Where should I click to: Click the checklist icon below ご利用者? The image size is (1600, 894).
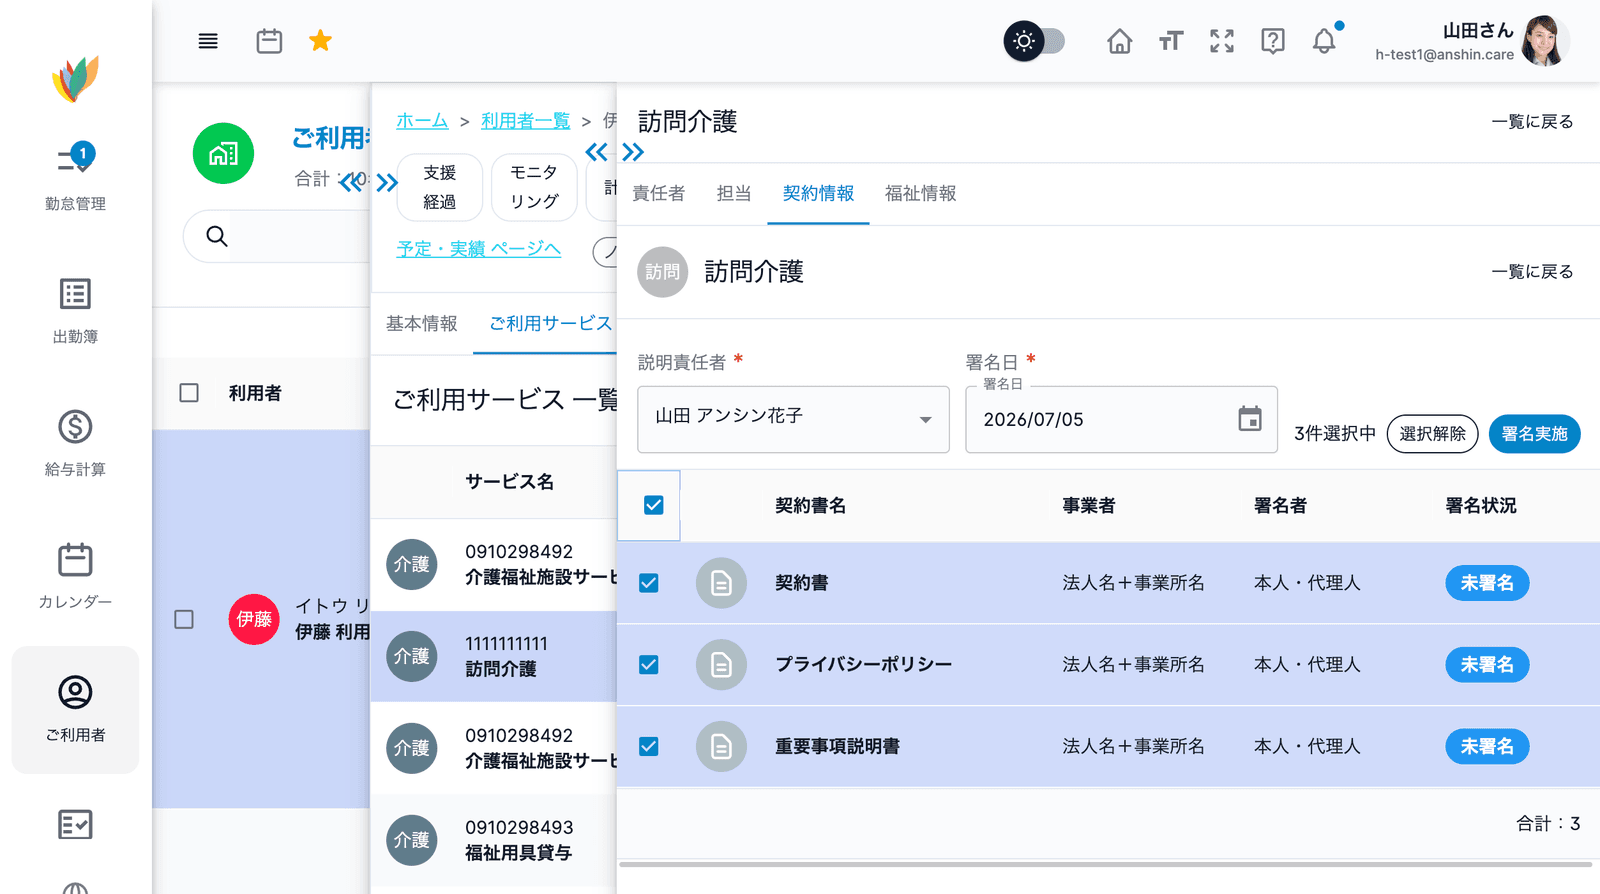(75, 824)
